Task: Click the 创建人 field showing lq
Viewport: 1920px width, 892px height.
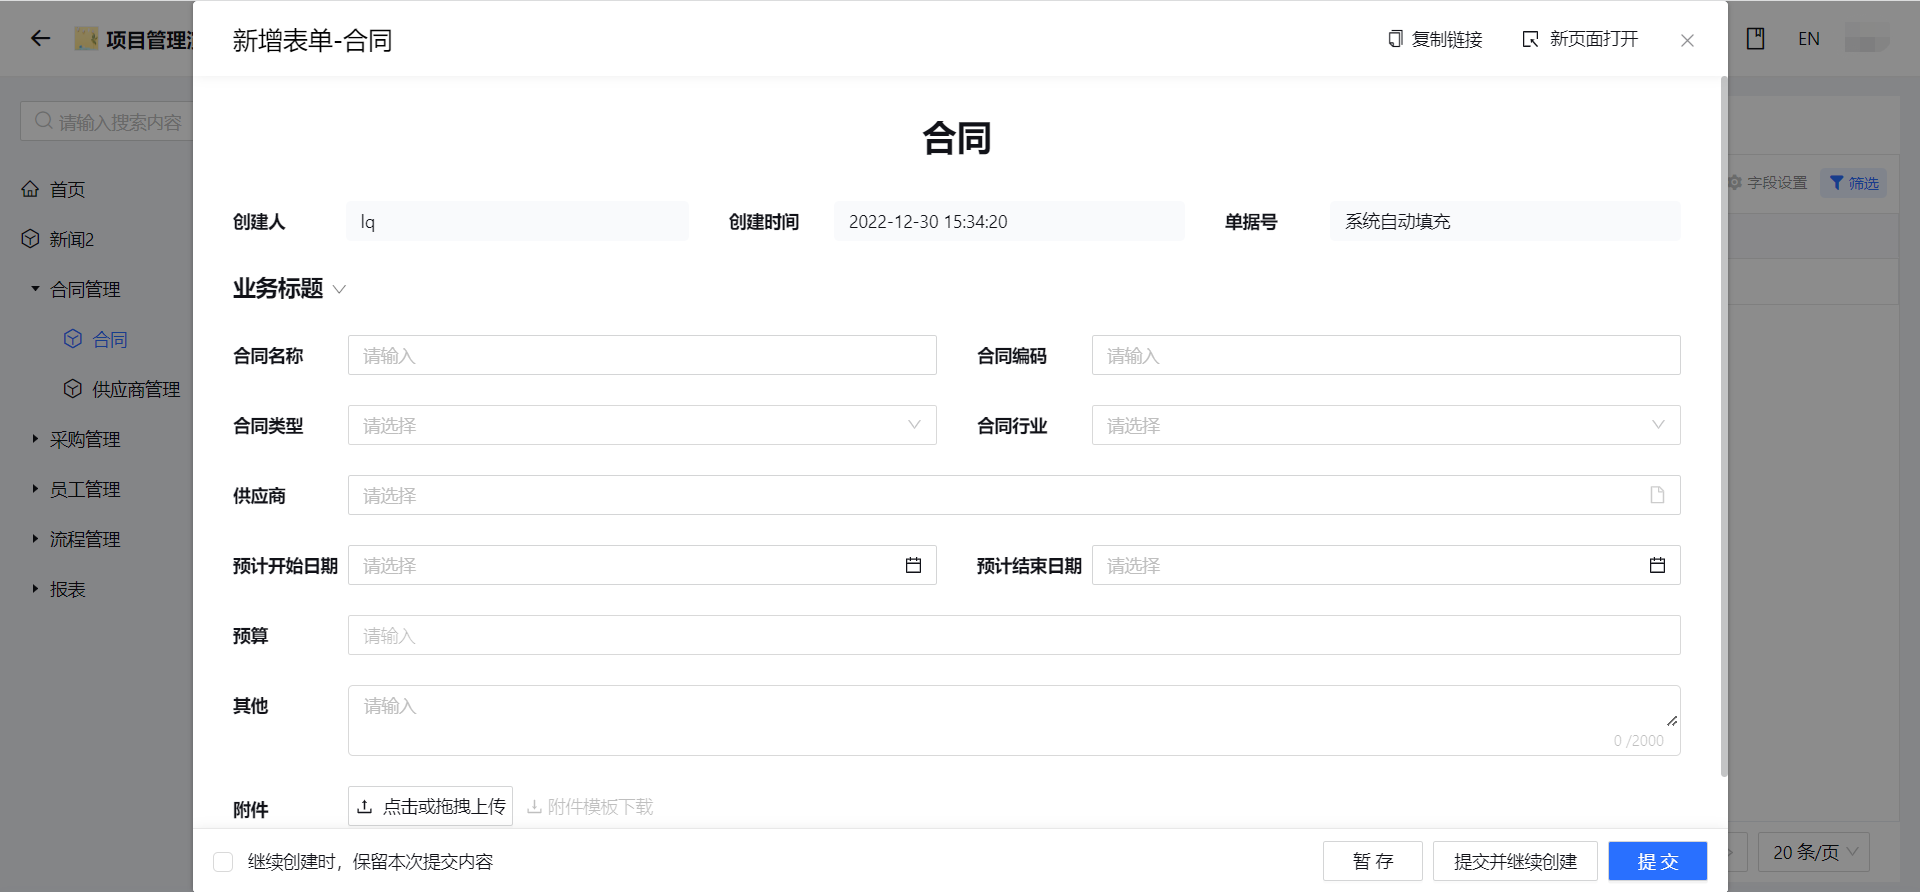Action: [517, 221]
